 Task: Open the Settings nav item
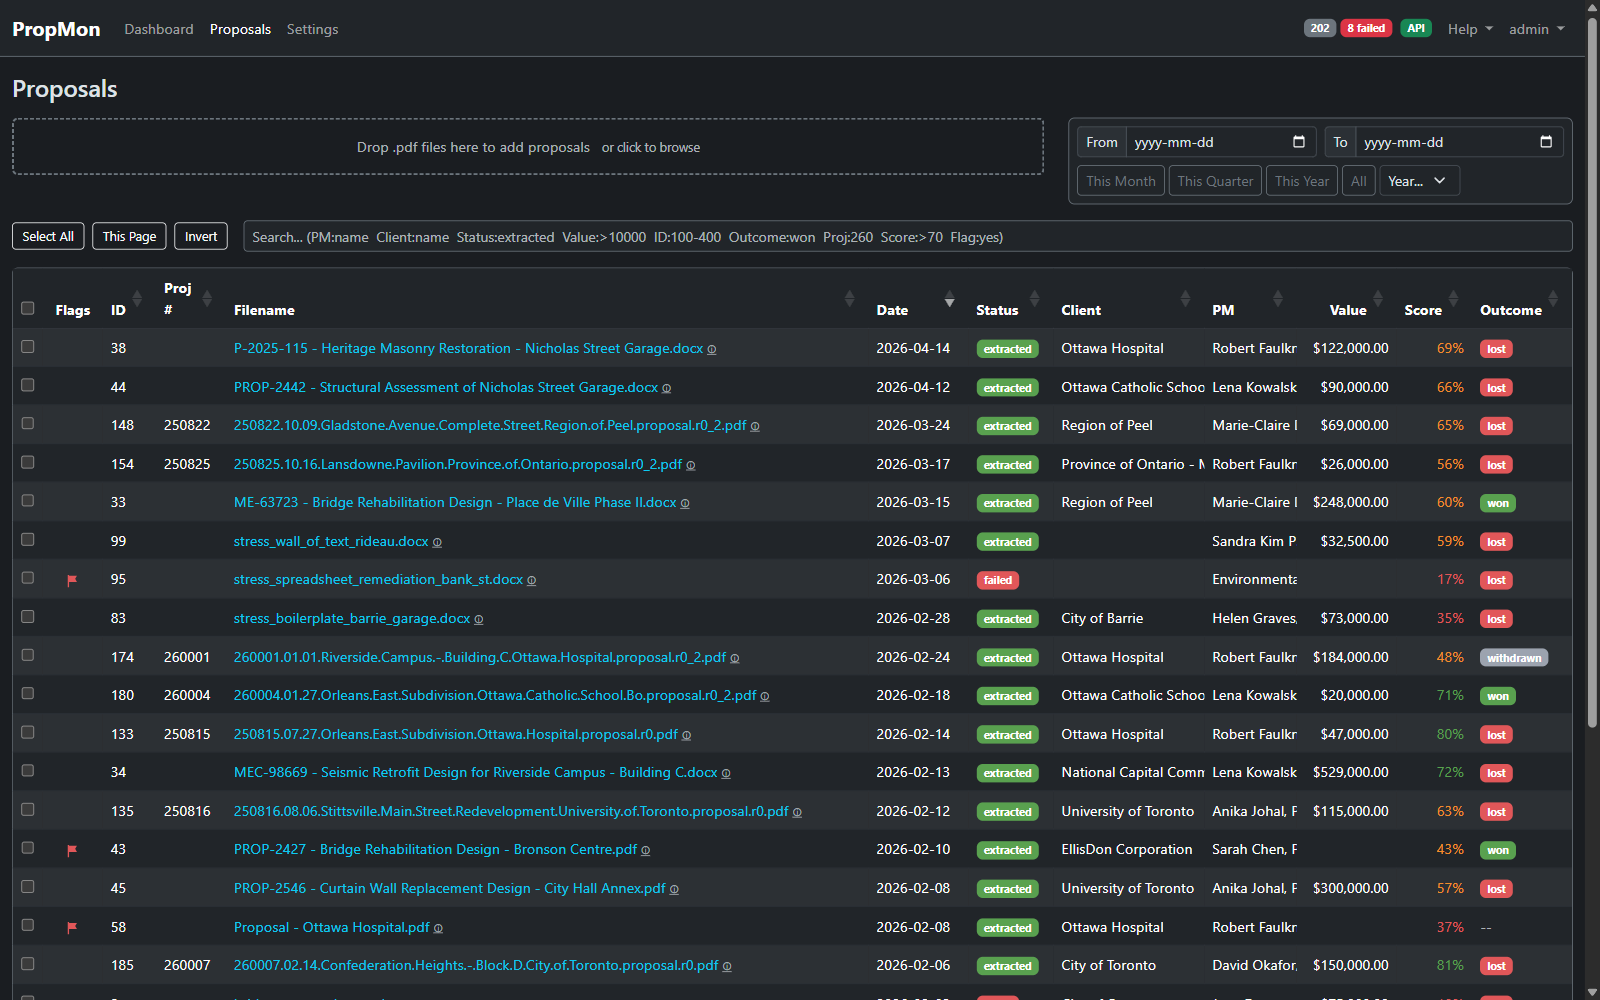coord(312,29)
